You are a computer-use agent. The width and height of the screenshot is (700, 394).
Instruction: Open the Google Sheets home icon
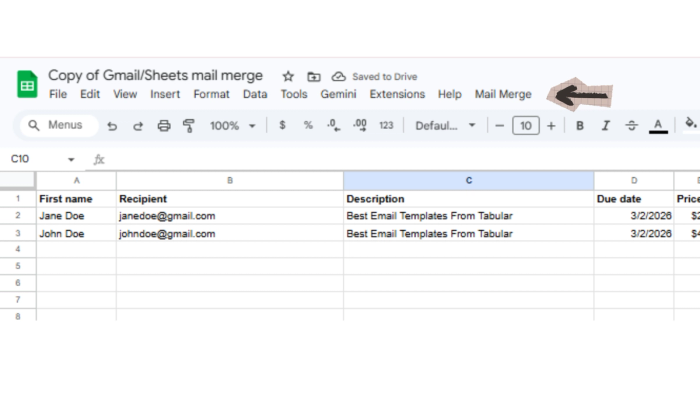pyautogui.click(x=27, y=84)
